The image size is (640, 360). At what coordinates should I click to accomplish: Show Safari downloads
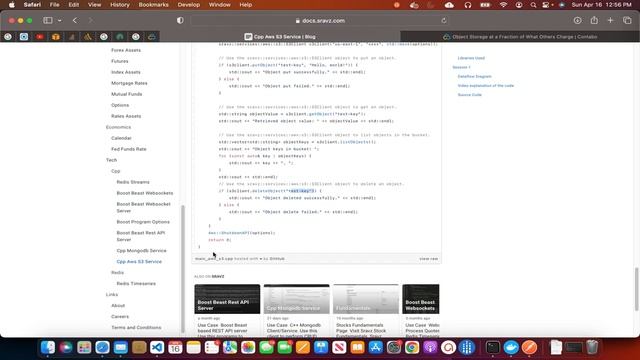click(577, 20)
